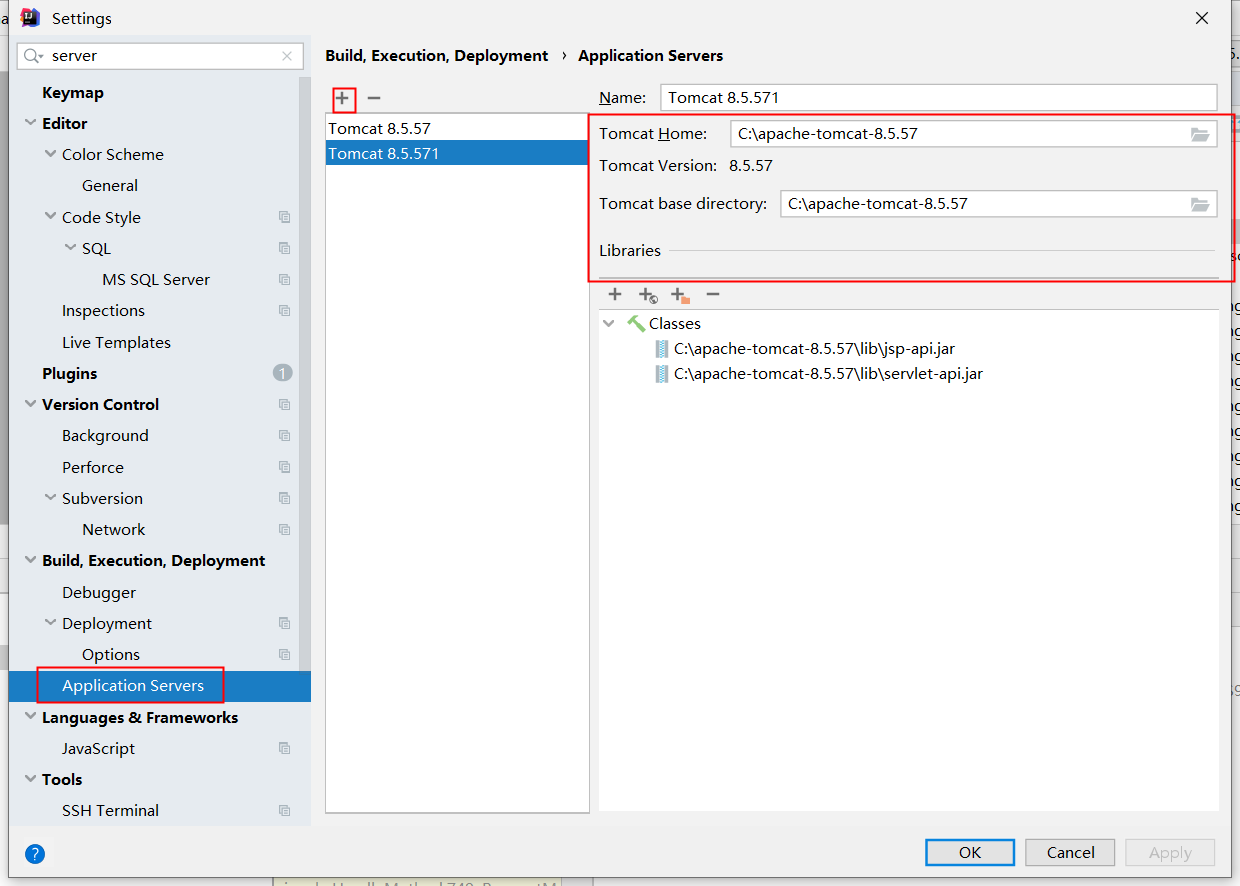Click the jsp-api.jar file icon
Screen dimensions: 1240x886
point(662,349)
